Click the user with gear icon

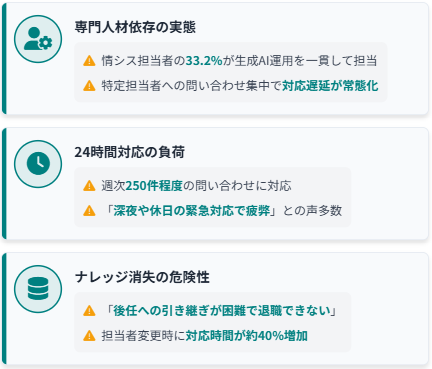[x=38, y=39]
